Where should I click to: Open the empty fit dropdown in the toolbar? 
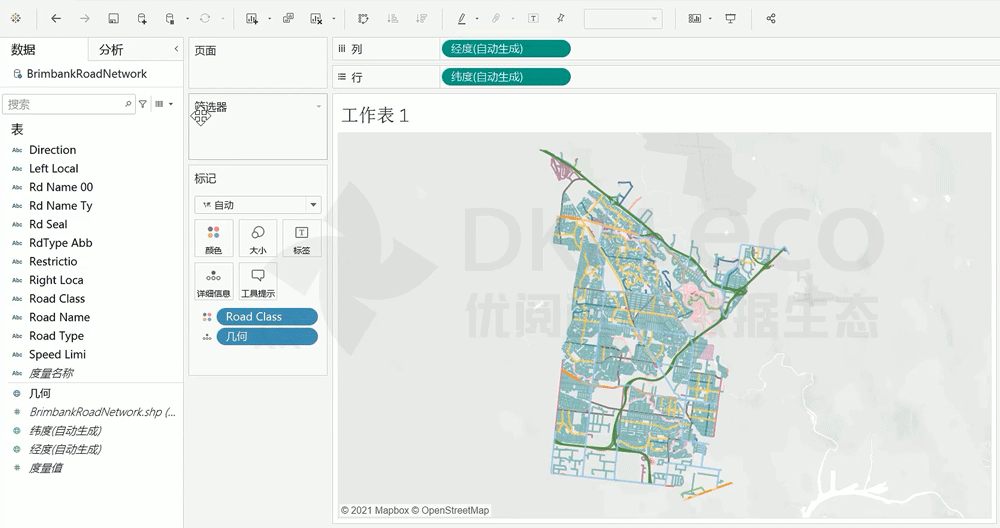(622, 19)
